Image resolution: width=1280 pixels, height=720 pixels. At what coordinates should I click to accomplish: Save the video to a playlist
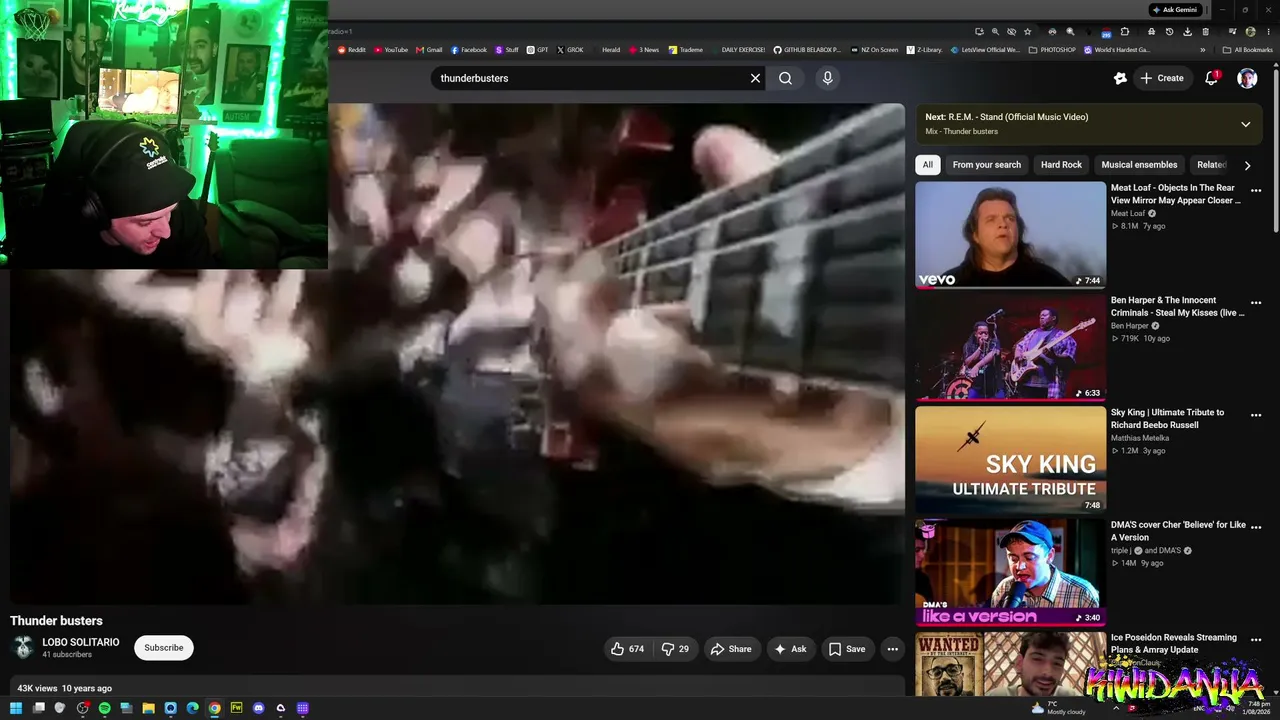point(847,649)
